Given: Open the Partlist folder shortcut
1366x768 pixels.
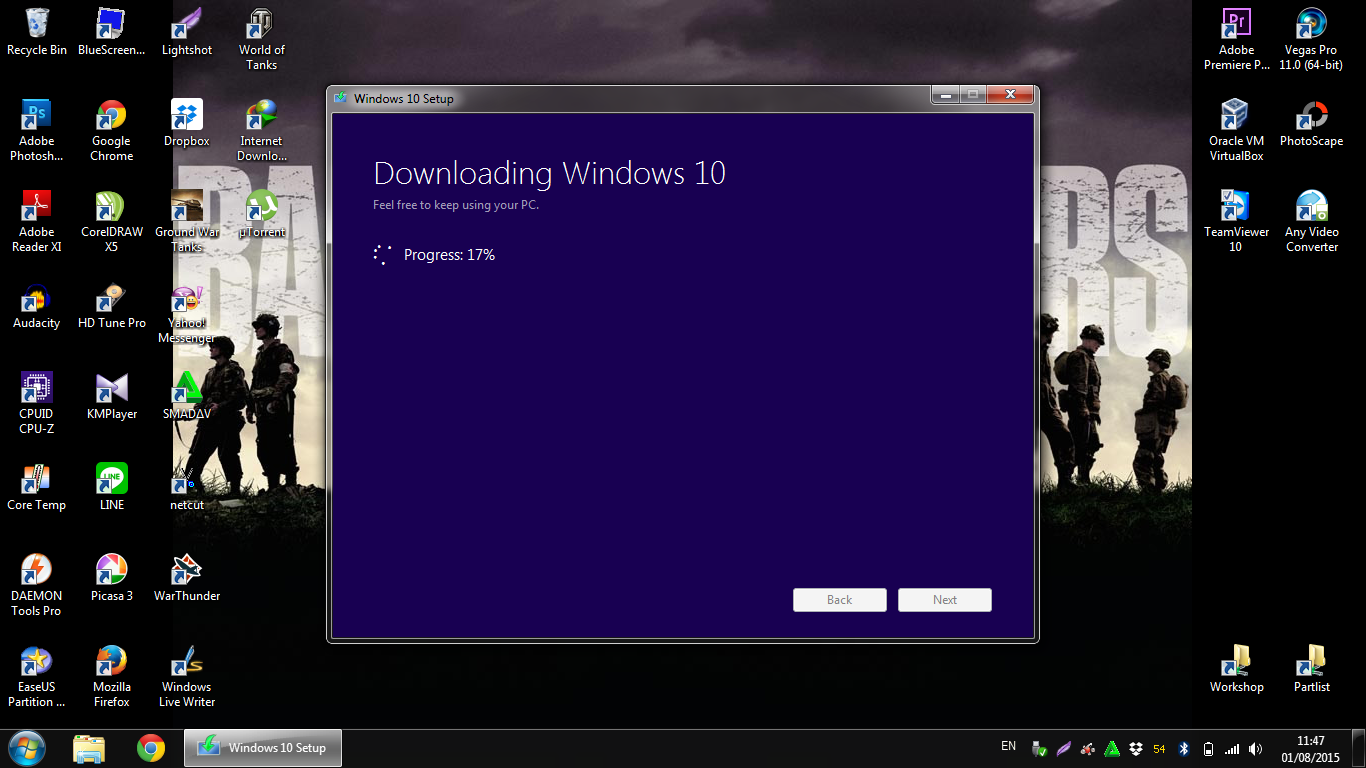Looking at the screenshot, I should coord(1312,669).
